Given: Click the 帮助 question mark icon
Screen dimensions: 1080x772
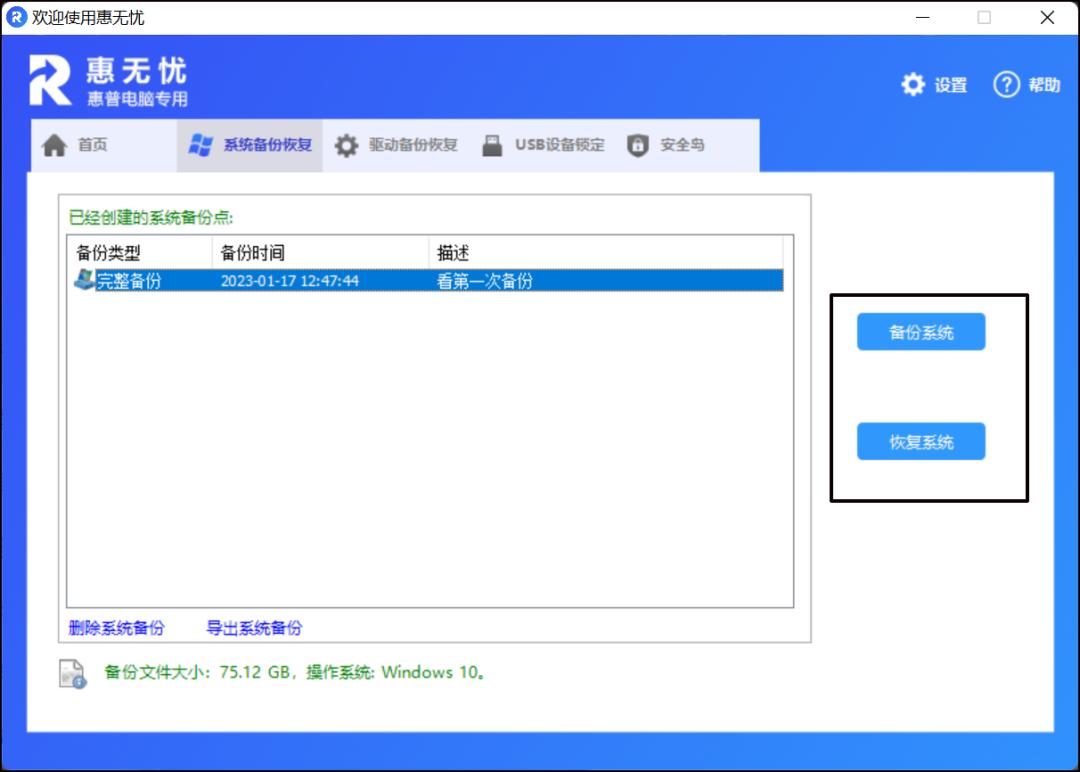Looking at the screenshot, I should tap(1005, 85).
